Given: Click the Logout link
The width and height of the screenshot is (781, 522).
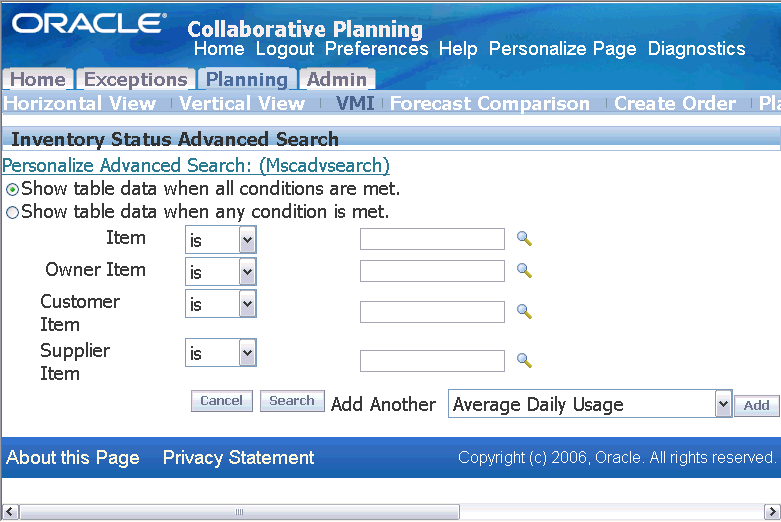Looking at the screenshot, I should (x=285, y=49).
